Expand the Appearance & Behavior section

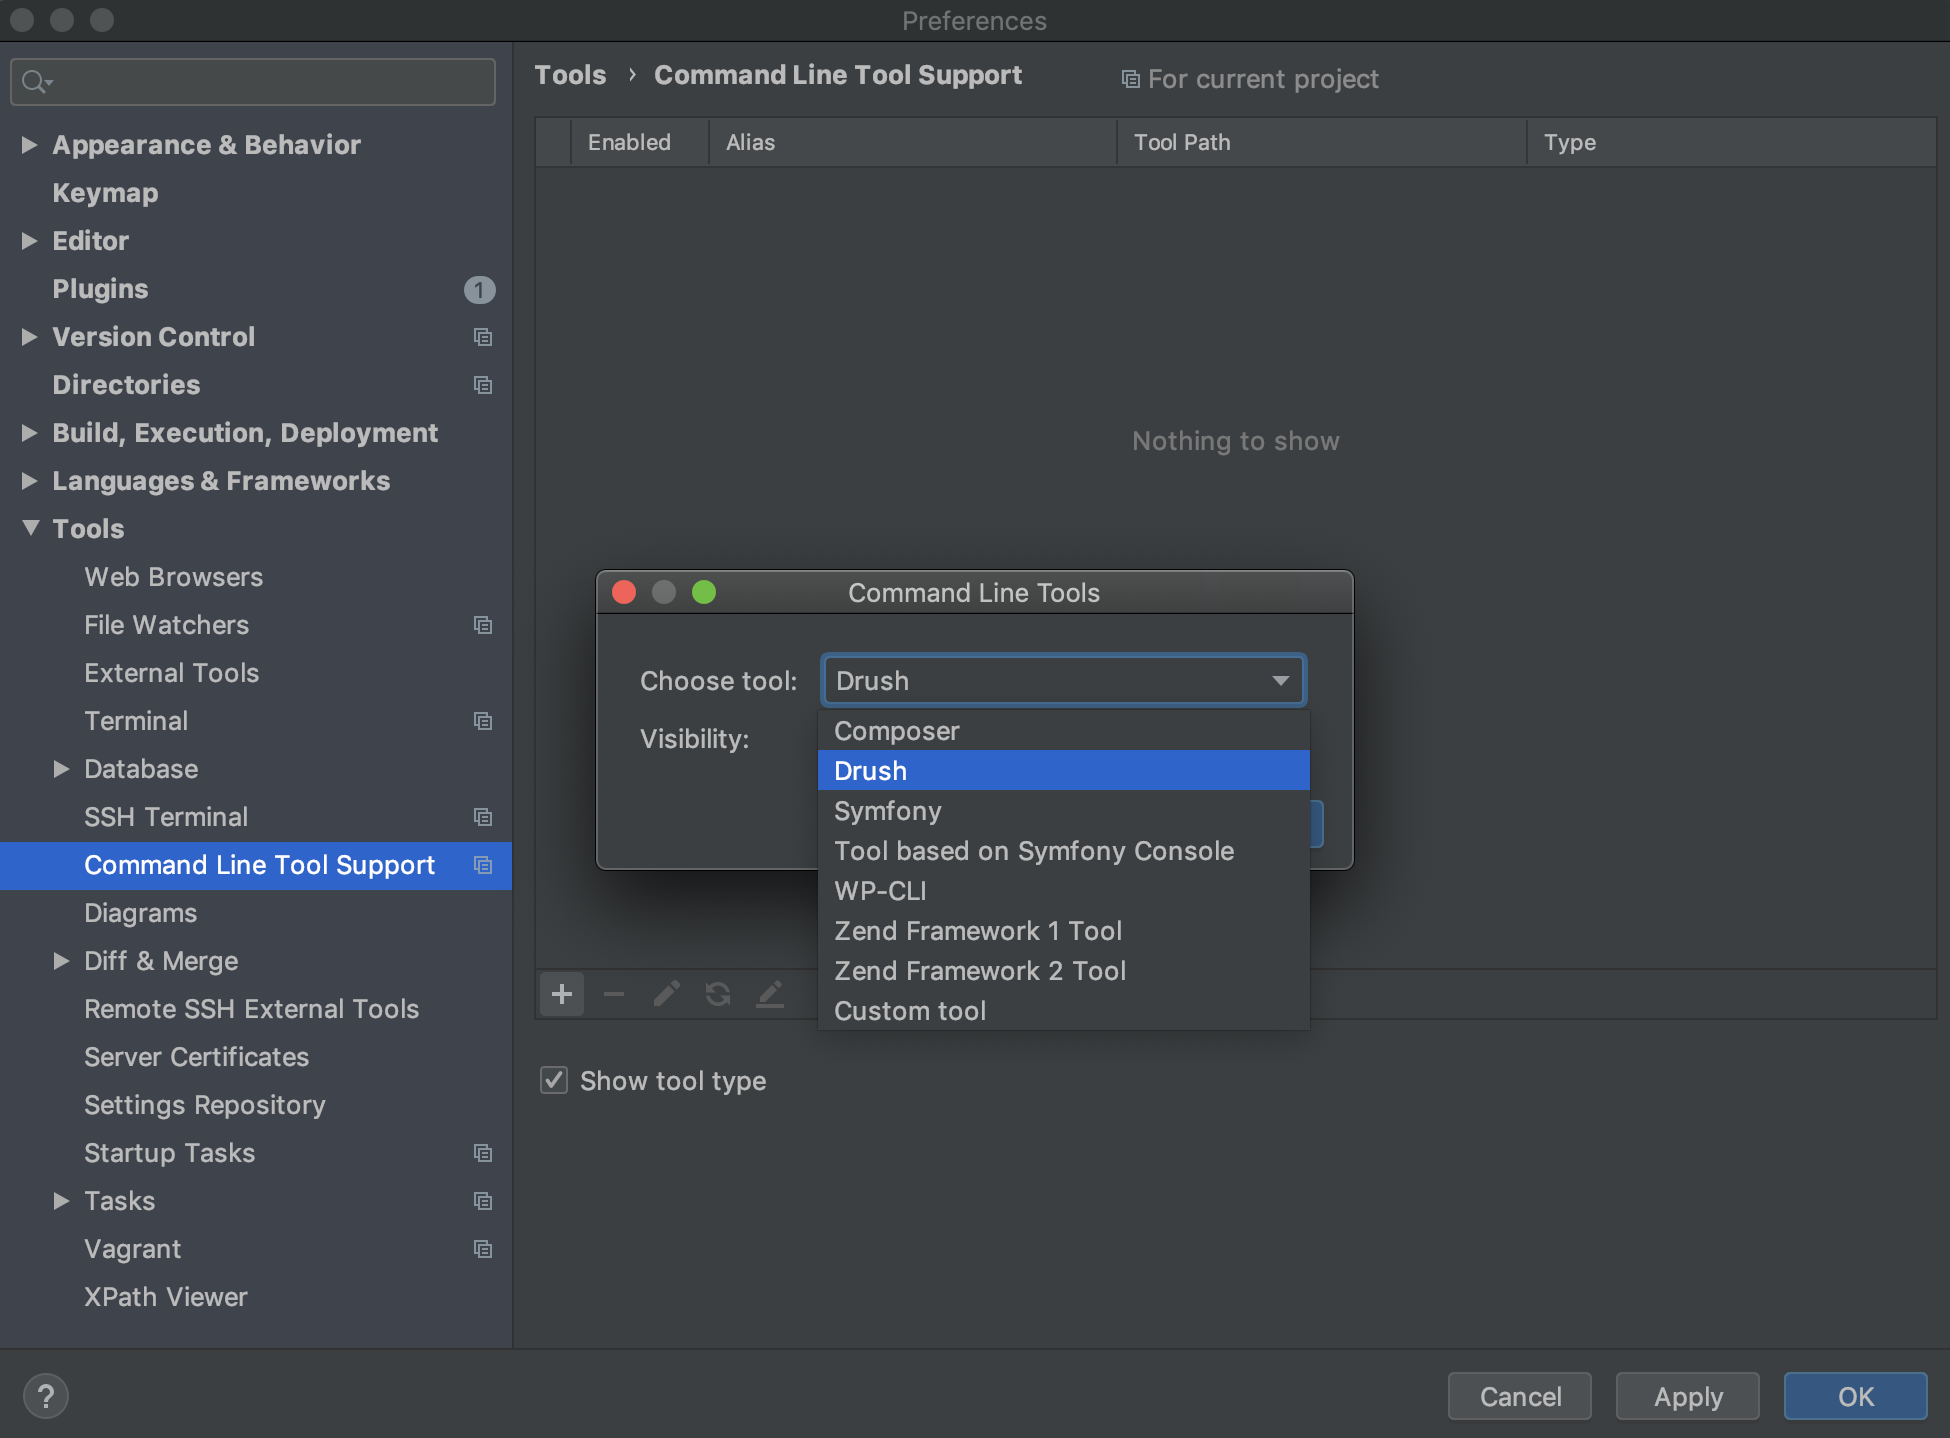point(30,145)
